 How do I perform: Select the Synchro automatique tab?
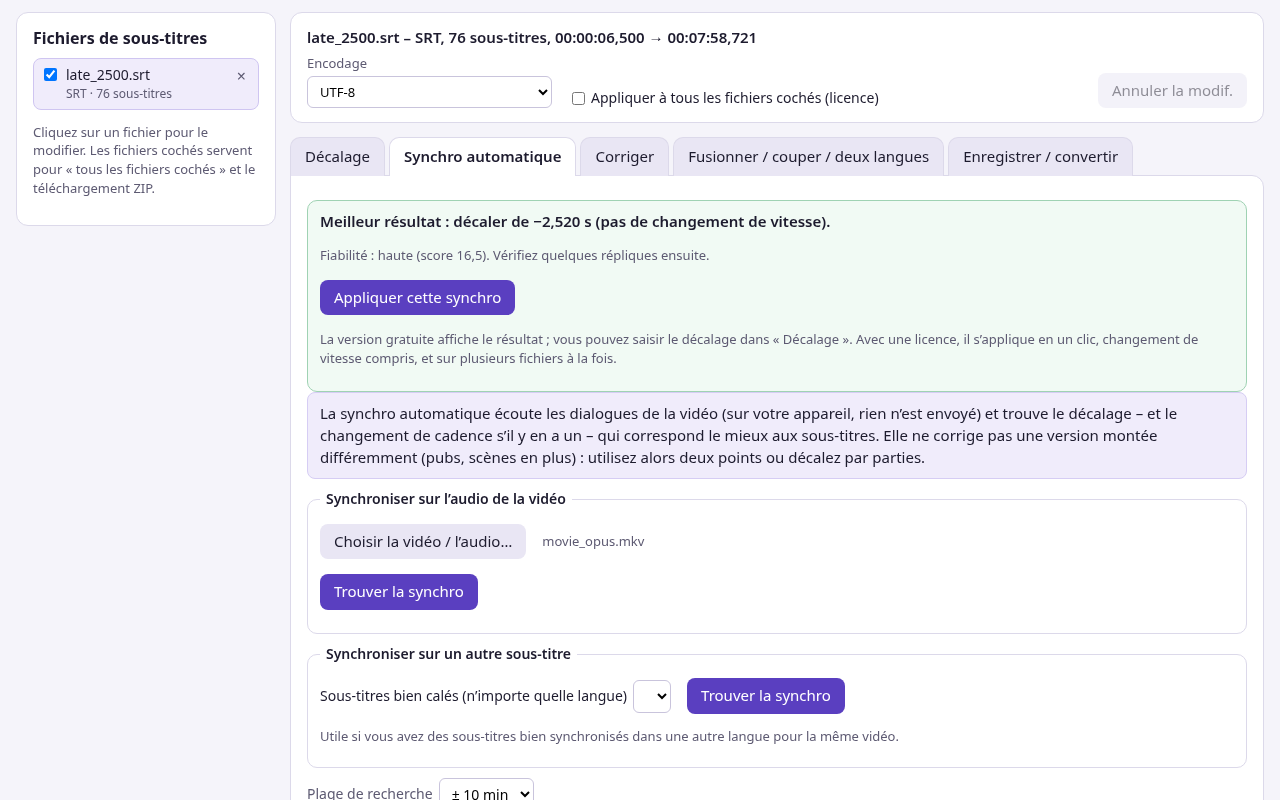tap(482, 157)
